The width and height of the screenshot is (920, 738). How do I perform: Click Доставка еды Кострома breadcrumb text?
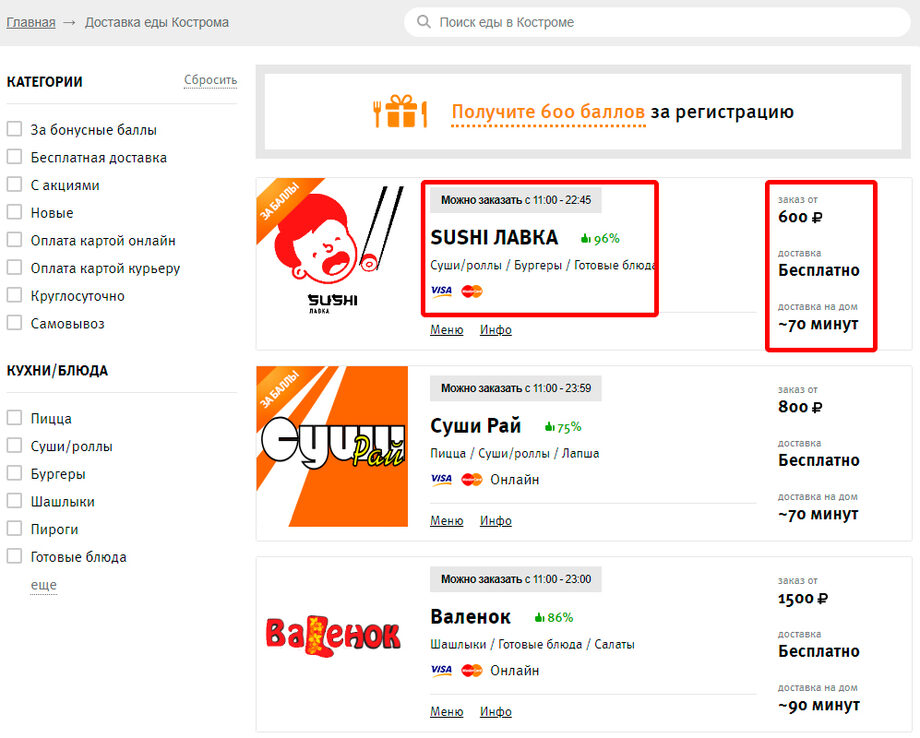point(157,22)
